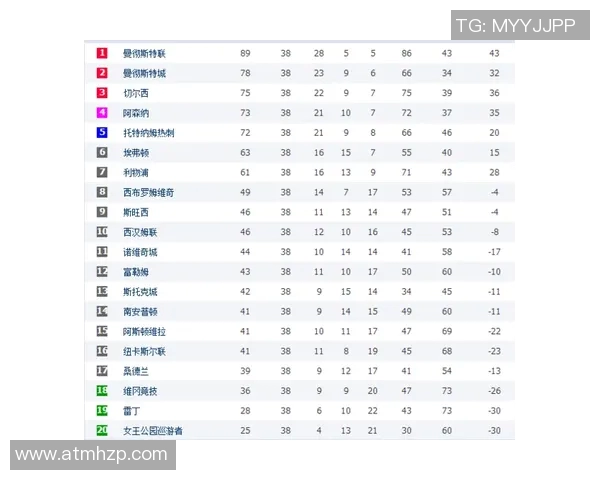Viewport: 600px width, 480px height.
Task: Click the green rank 20 badge
Action: [102, 430]
